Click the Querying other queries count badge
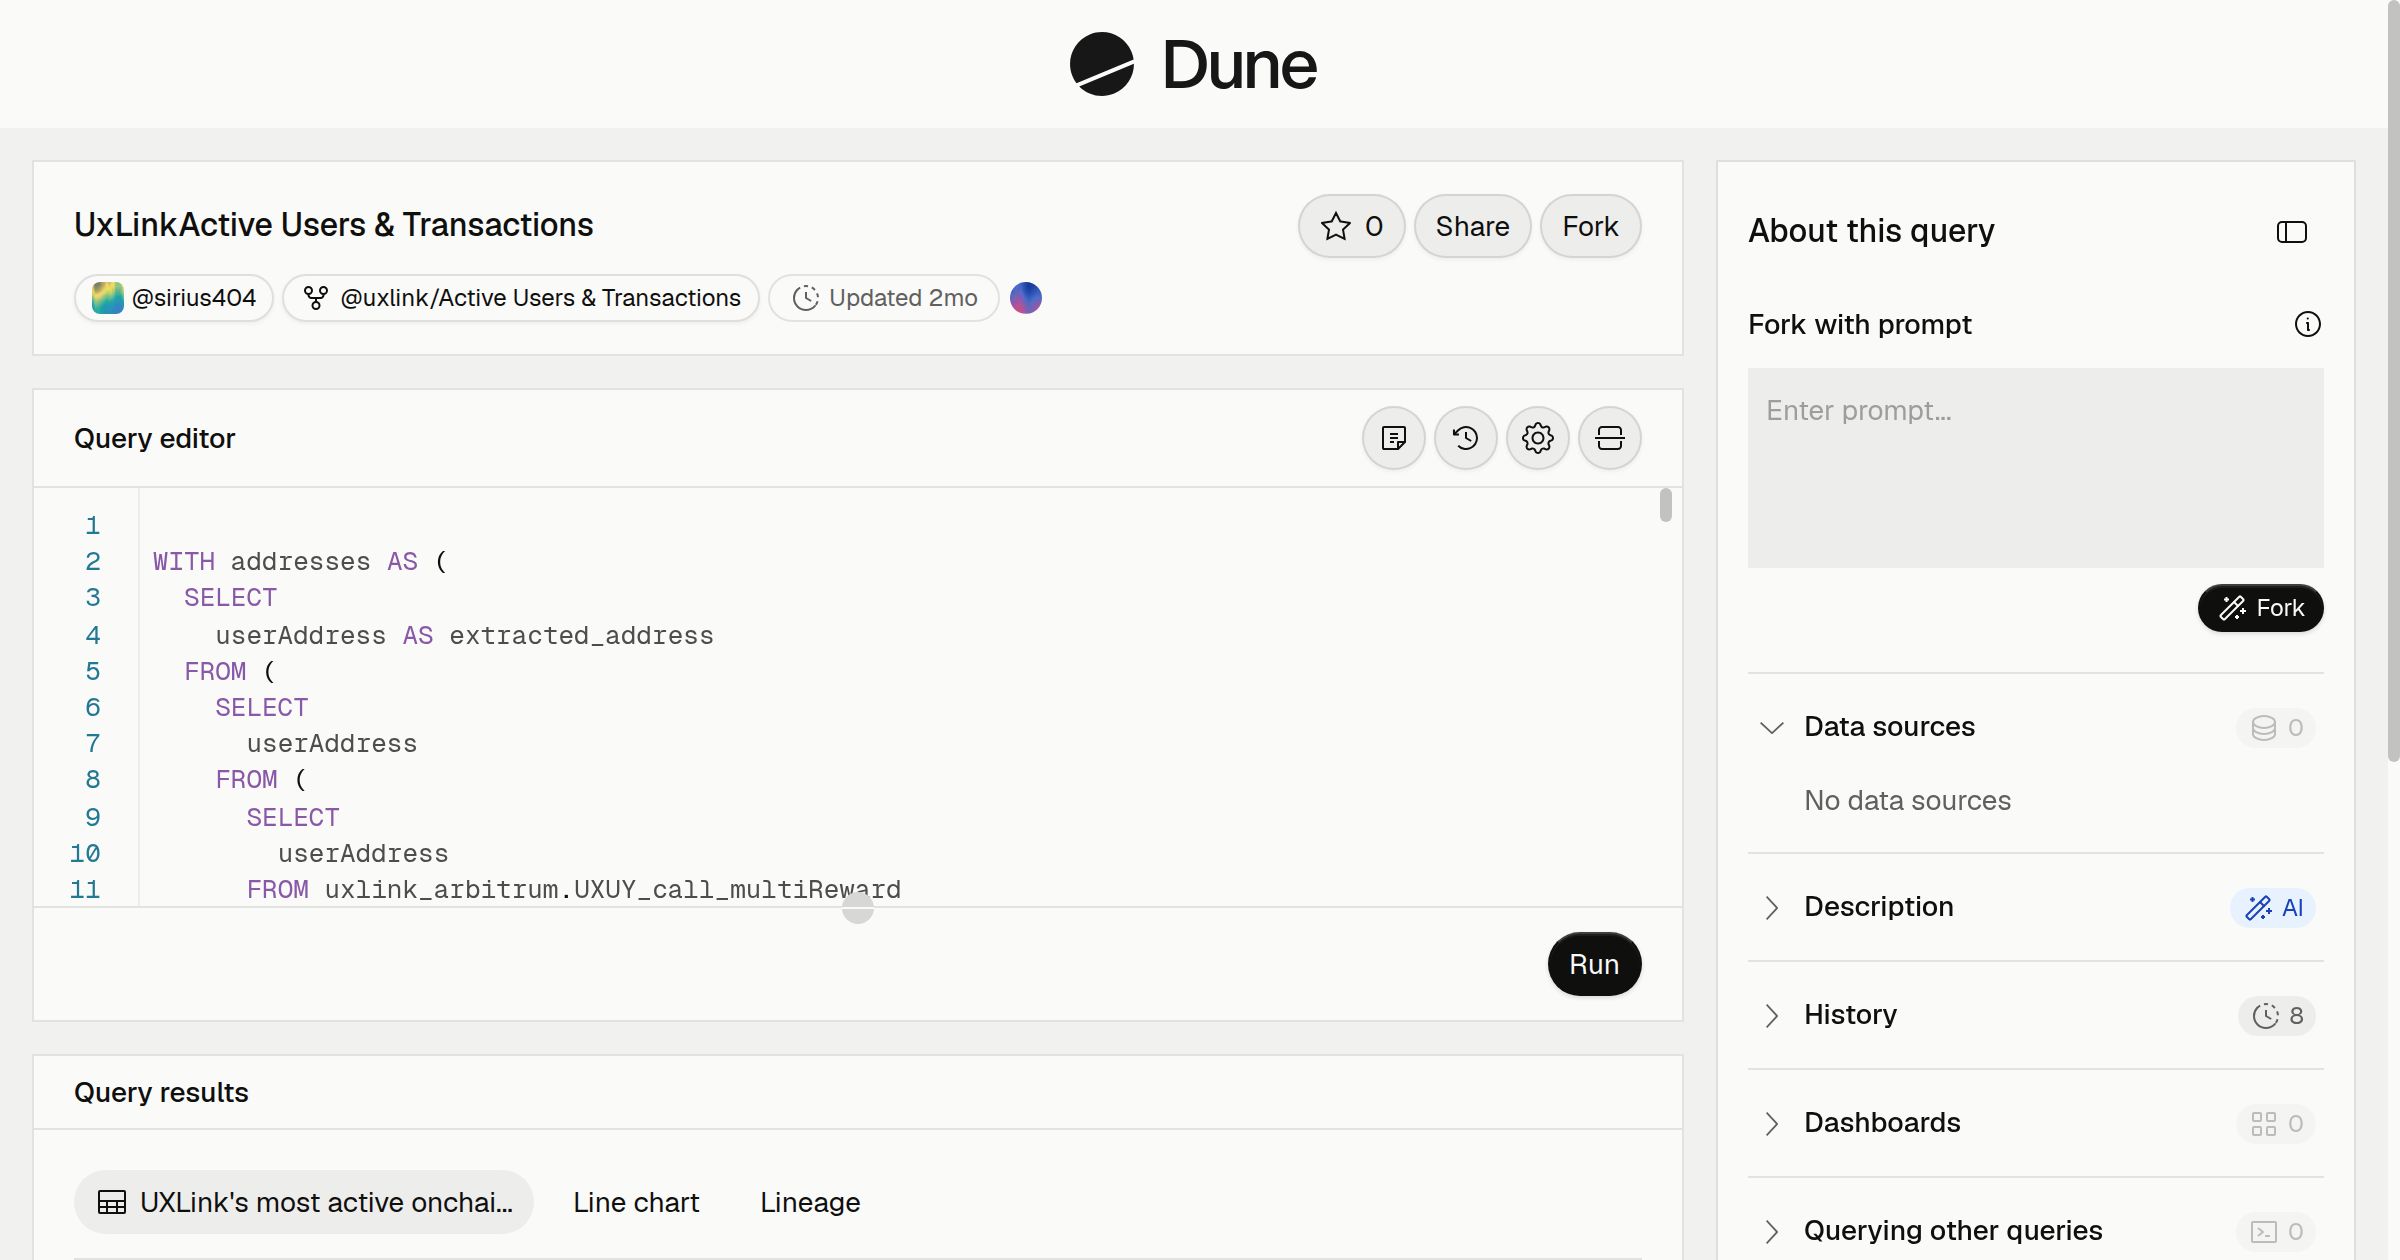2400x1260 pixels. (2276, 1231)
